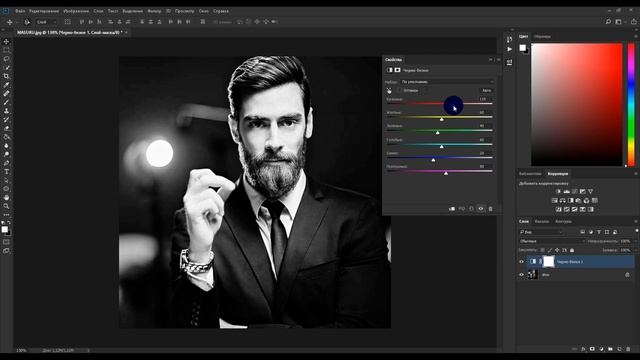Open the 3D menu
This screenshot has height=360, width=640.
(x=168, y=11)
